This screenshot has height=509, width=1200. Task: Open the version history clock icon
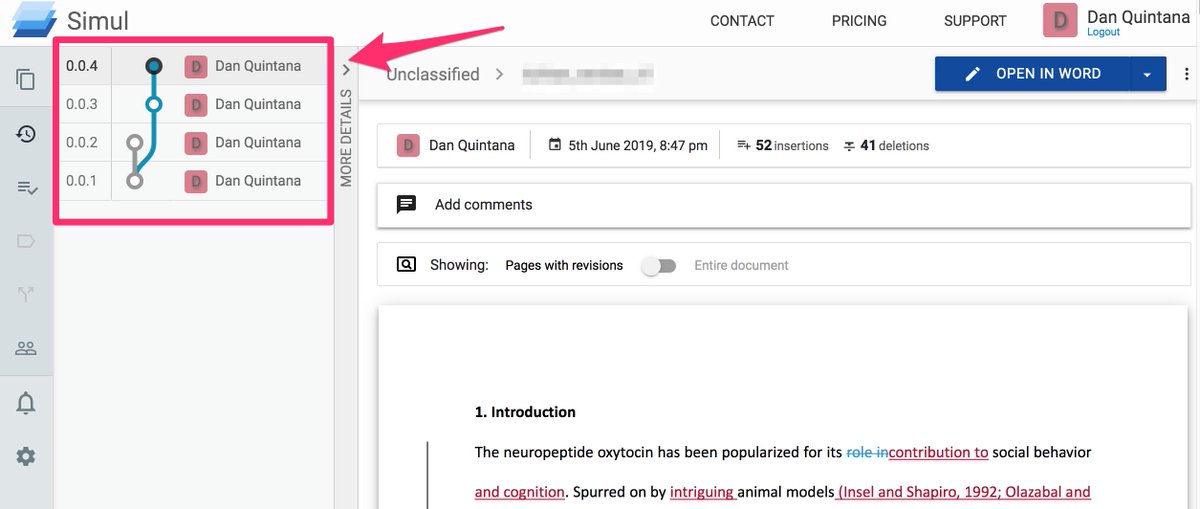coord(26,133)
